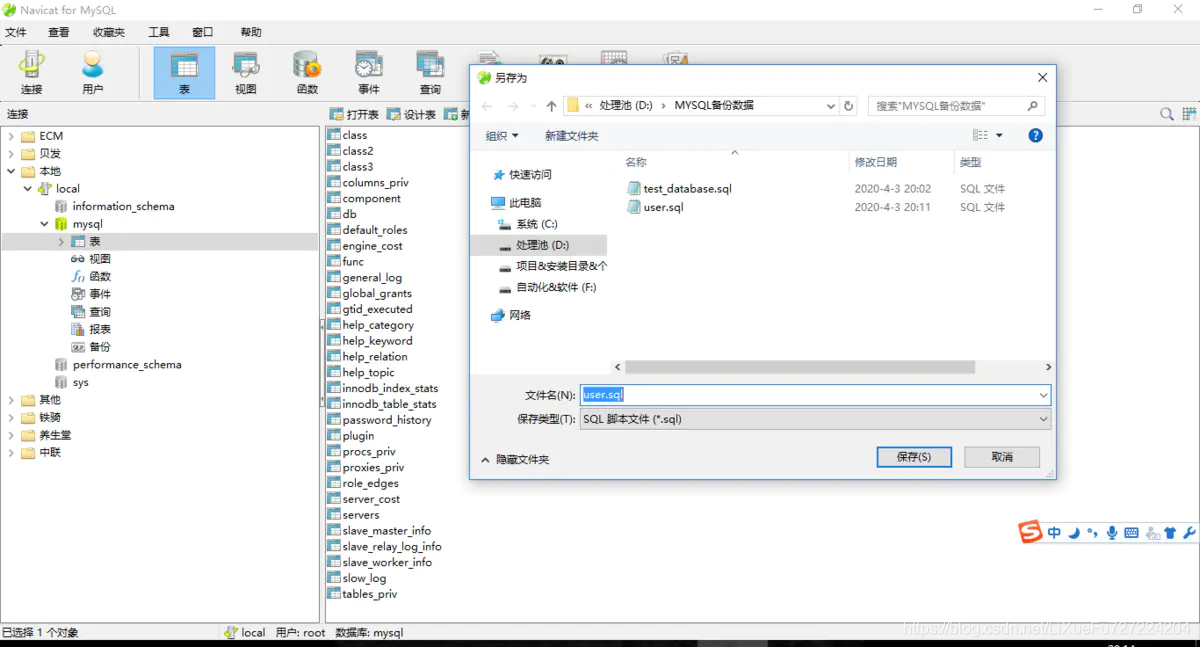Open the address path history dropdown

point(830,106)
